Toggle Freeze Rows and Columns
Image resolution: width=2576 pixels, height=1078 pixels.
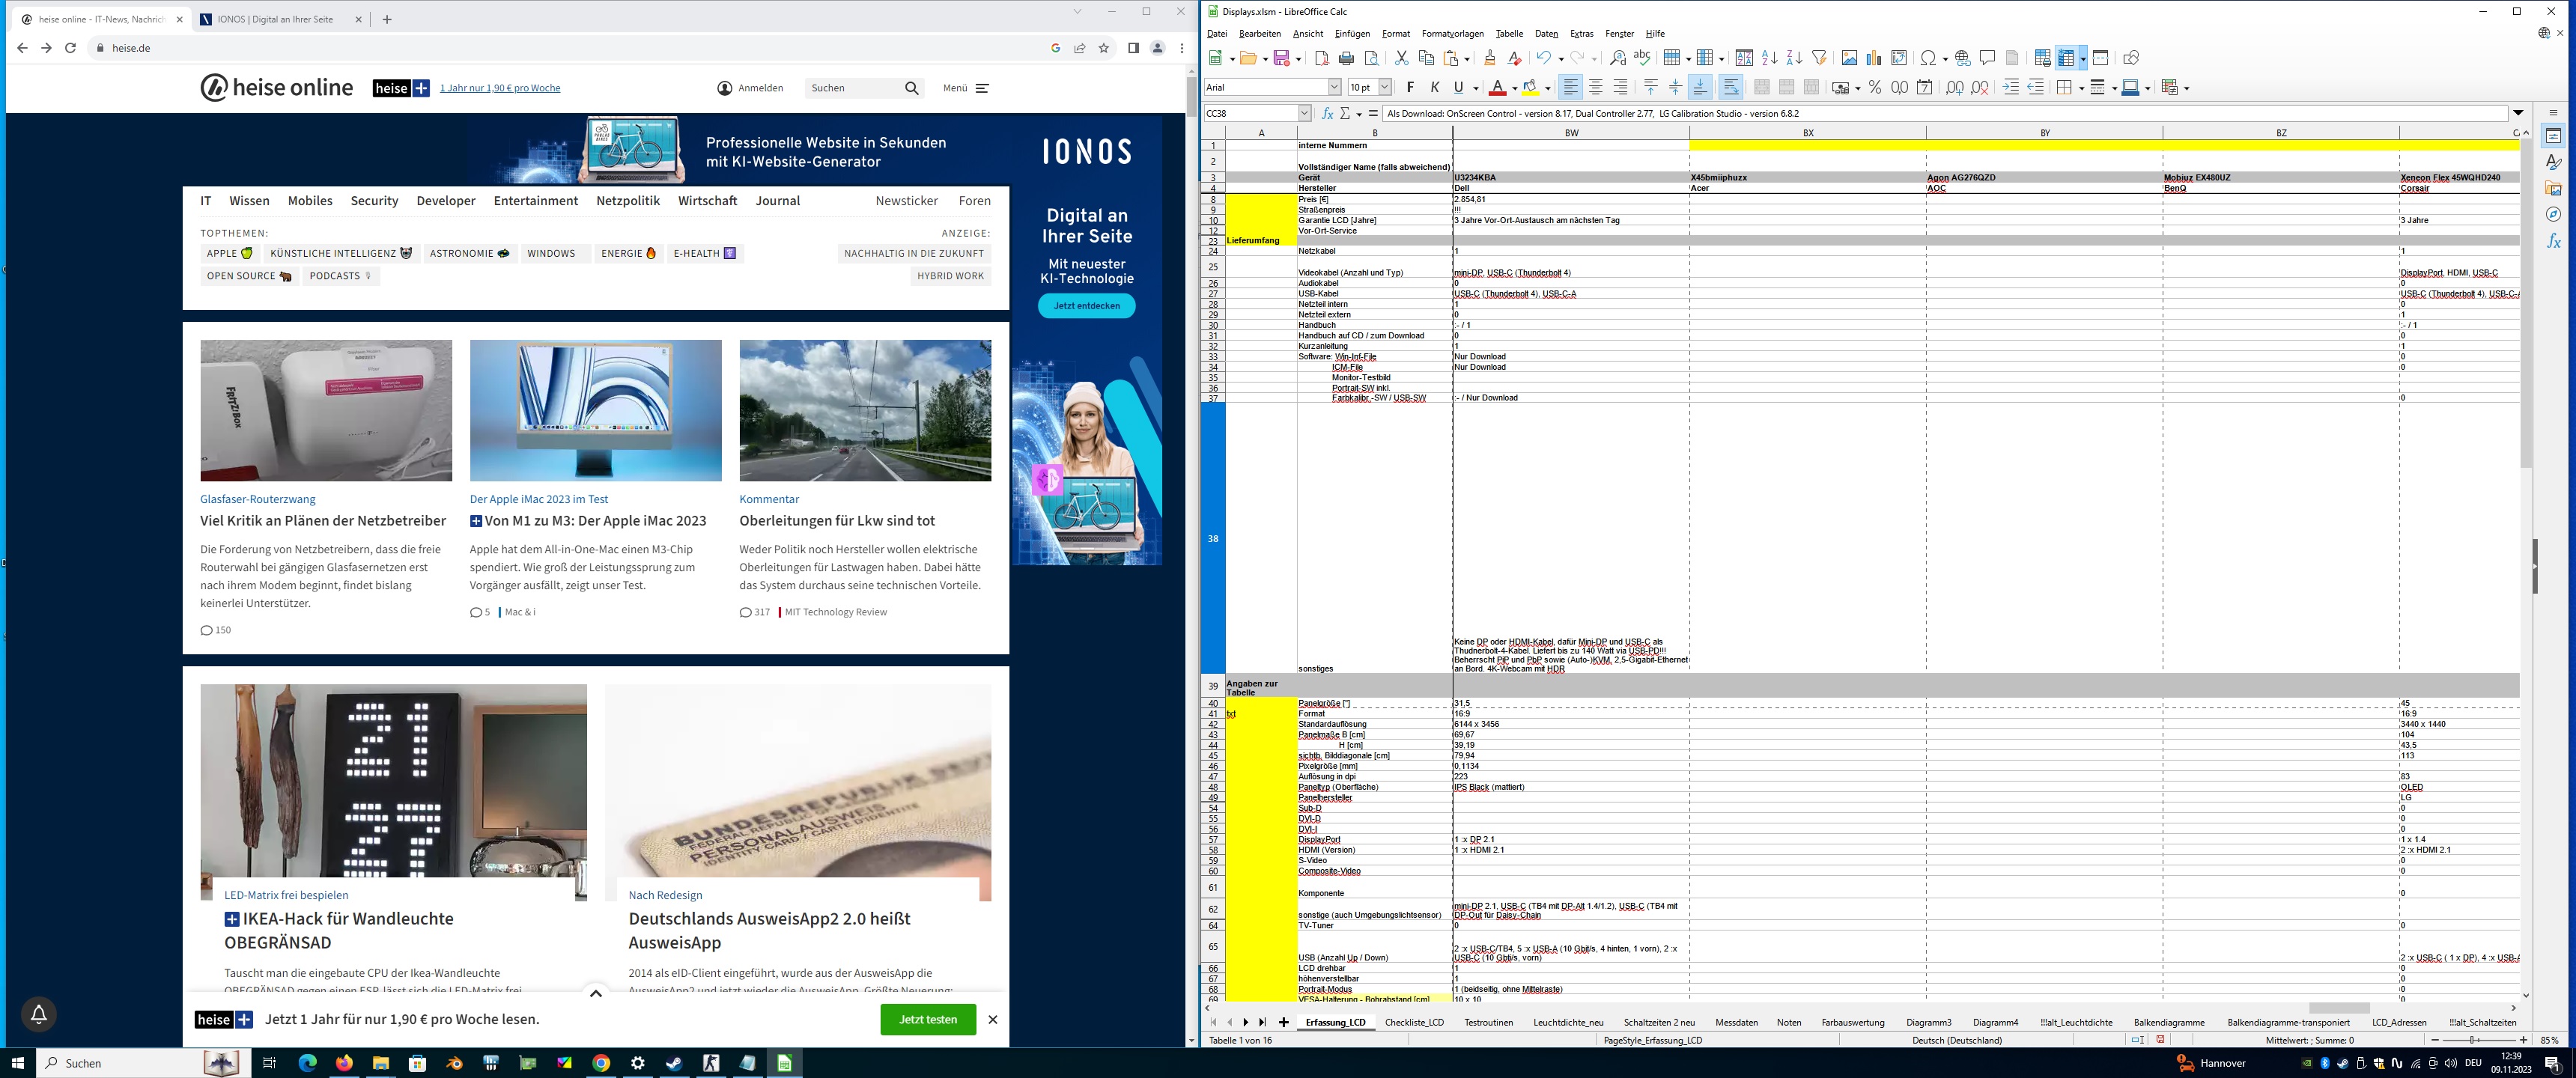(2066, 58)
